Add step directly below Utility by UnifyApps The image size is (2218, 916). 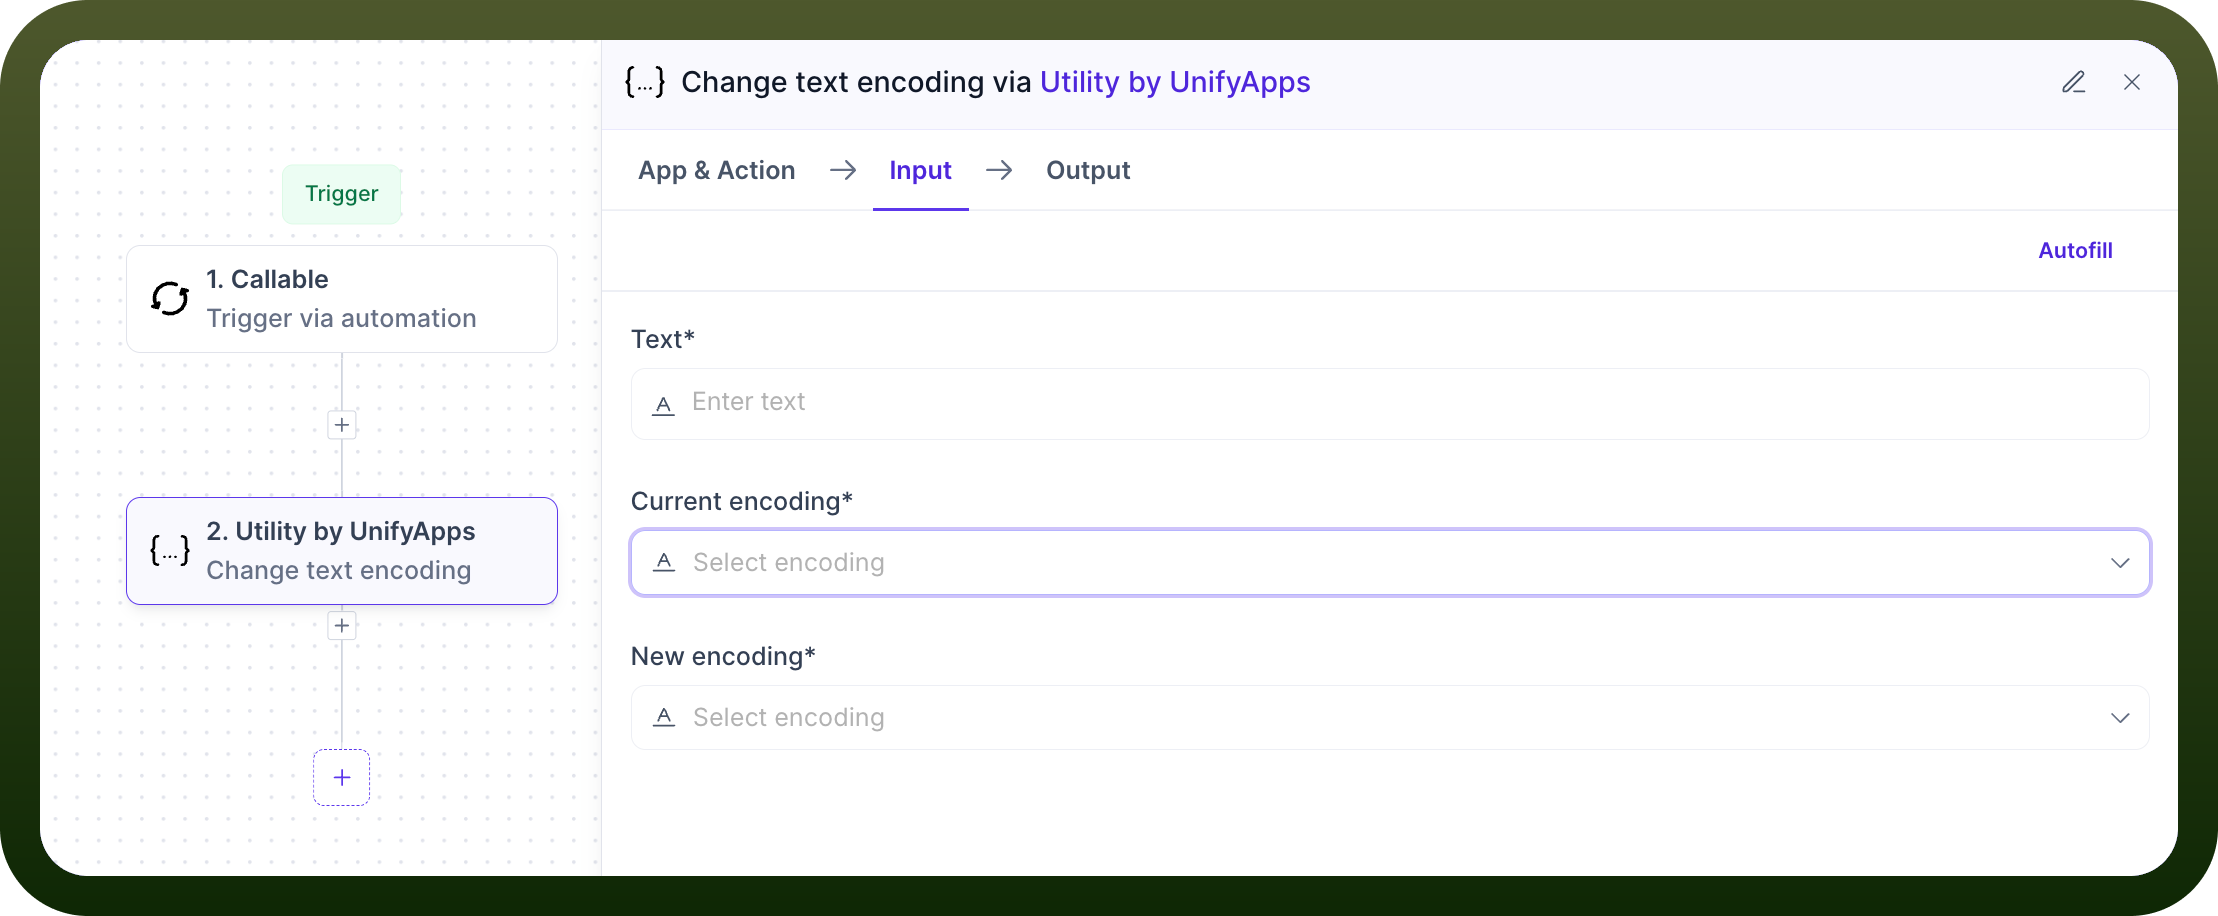click(342, 626)
